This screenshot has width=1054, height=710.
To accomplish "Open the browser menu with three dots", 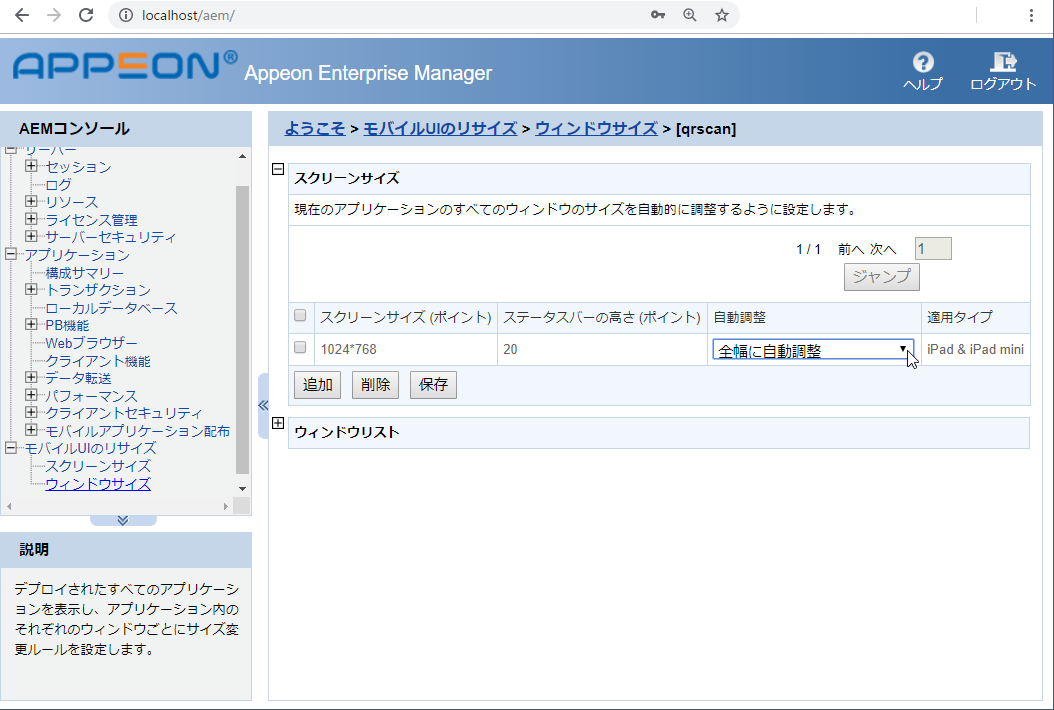I will tap(1032, 15).
